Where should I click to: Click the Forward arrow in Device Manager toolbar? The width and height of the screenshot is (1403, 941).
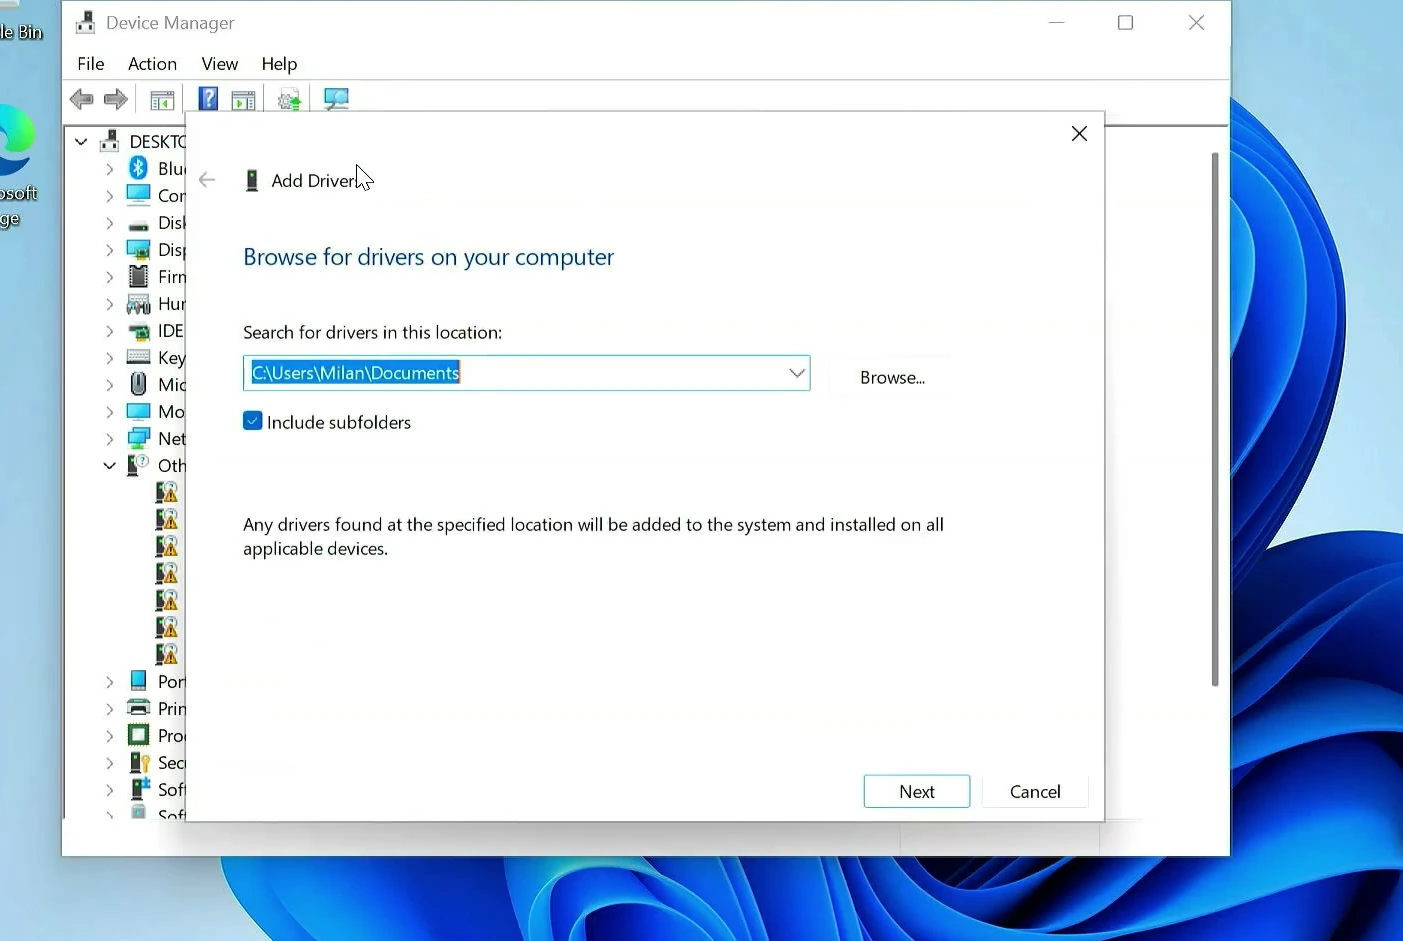tap(116, 99)
